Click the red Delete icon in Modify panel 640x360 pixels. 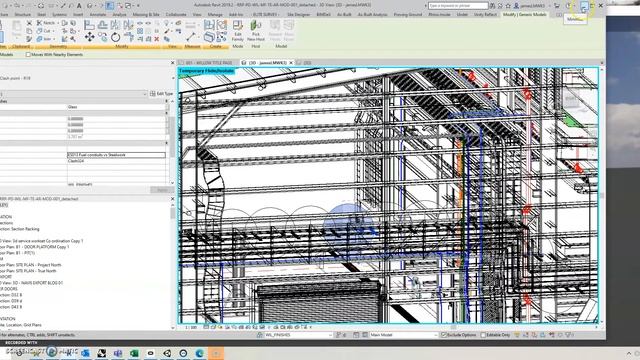pos(157,39)
